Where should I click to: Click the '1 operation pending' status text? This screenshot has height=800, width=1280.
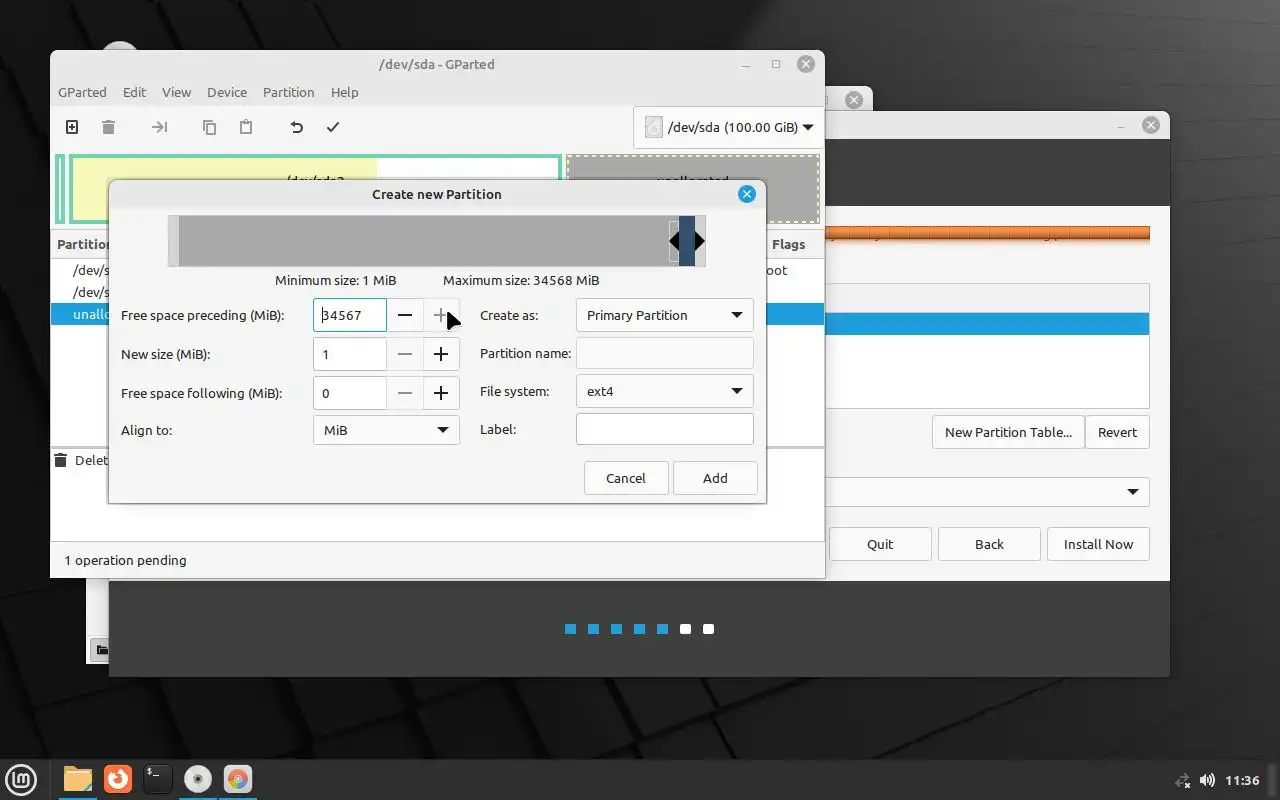point(125,560)
